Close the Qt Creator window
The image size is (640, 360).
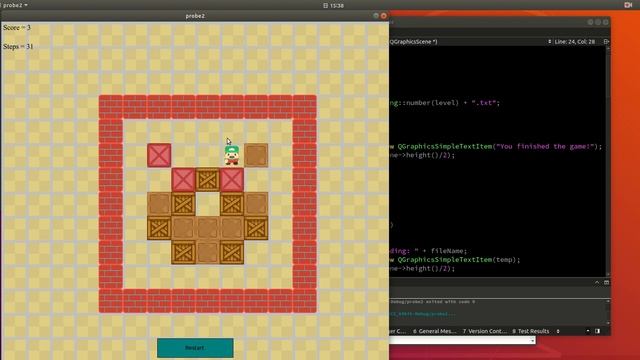pyautogui.click(x=606, y=22)
